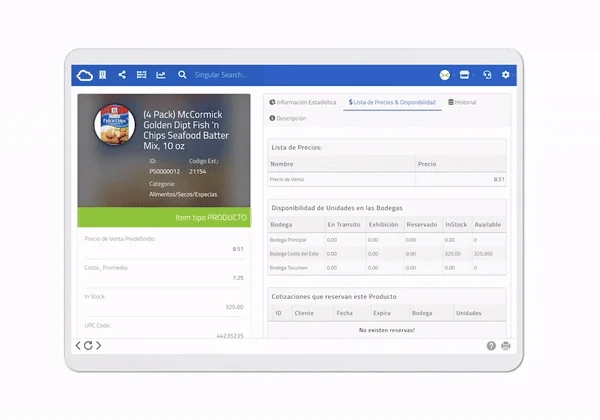Open the store icon dropdown

point(464,75)
